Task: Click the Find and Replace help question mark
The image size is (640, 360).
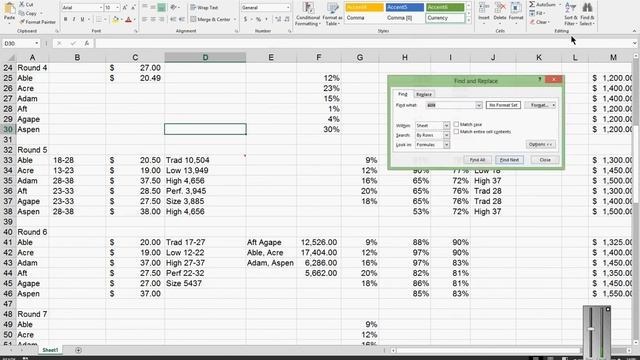Action: pos(540,80)
